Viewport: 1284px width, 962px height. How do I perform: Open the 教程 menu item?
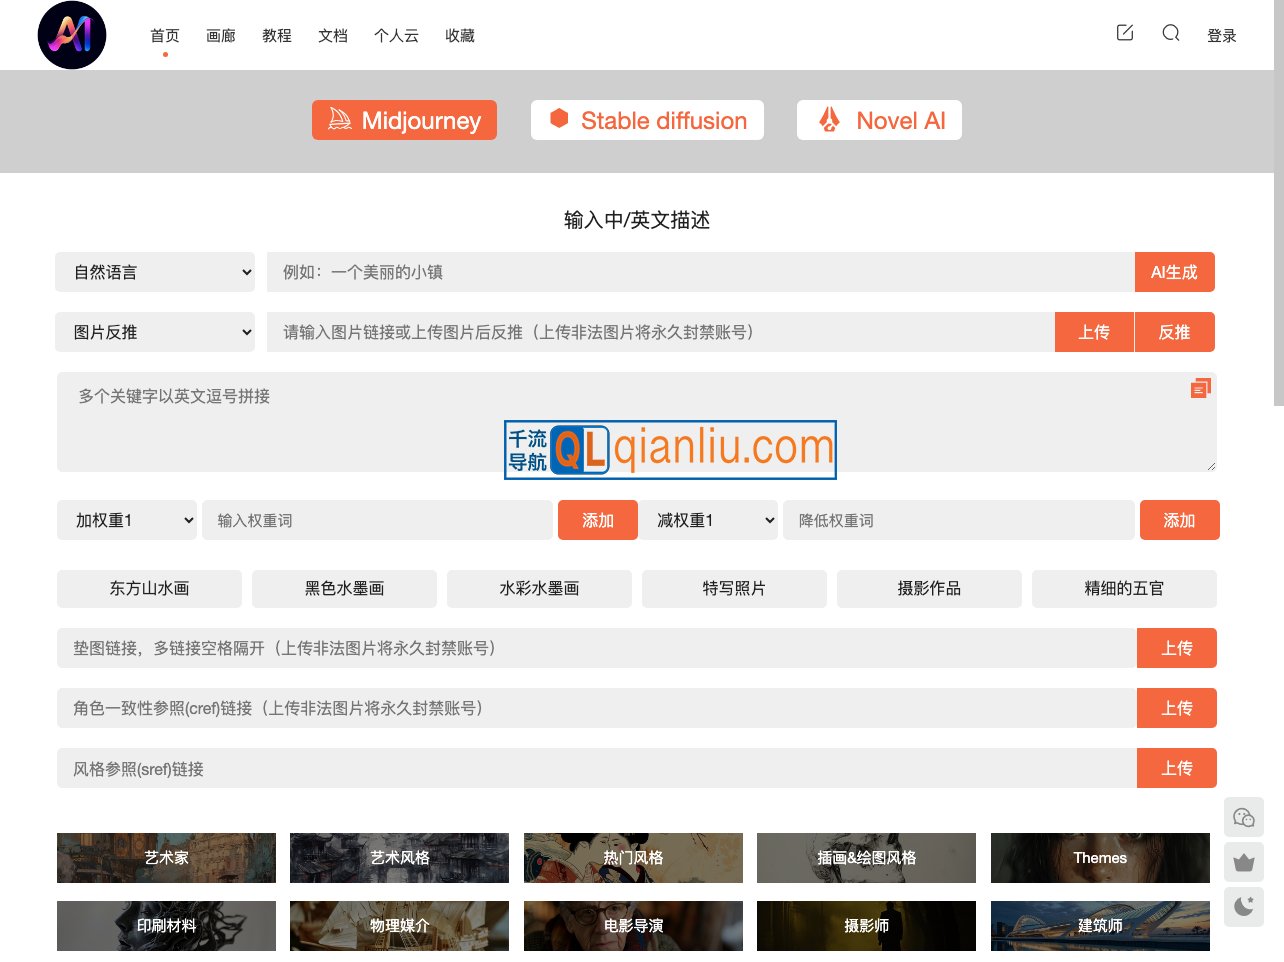click(277, 36)
